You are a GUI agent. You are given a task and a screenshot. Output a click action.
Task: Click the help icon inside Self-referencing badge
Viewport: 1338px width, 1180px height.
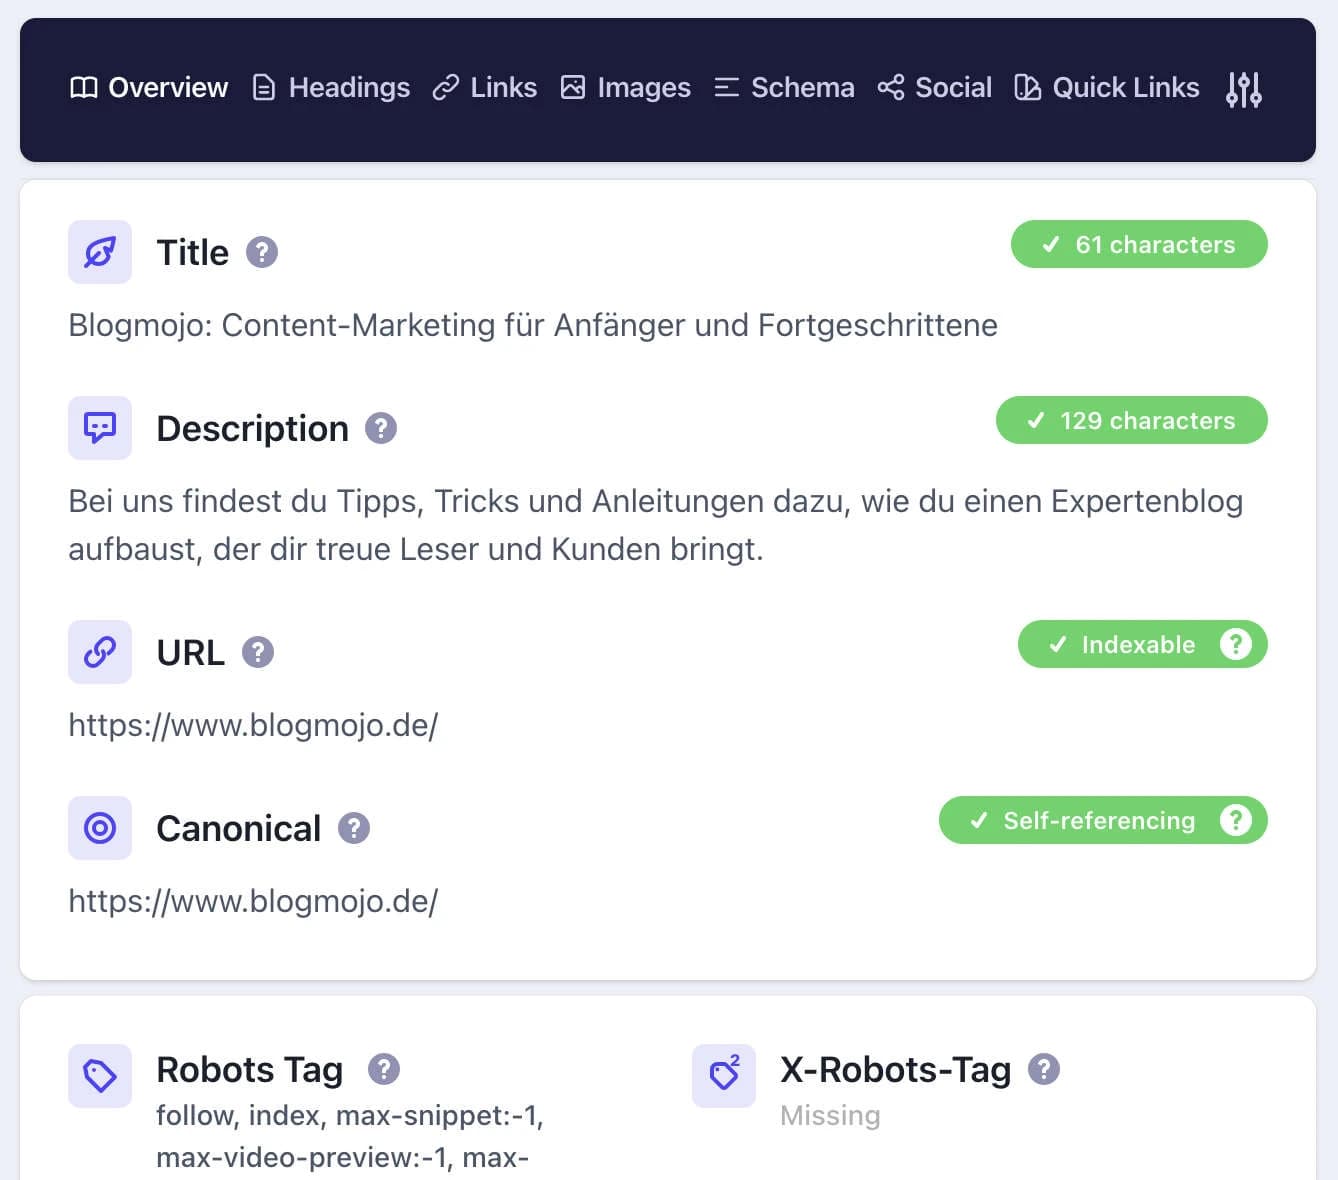click(x=1236, y=820)
